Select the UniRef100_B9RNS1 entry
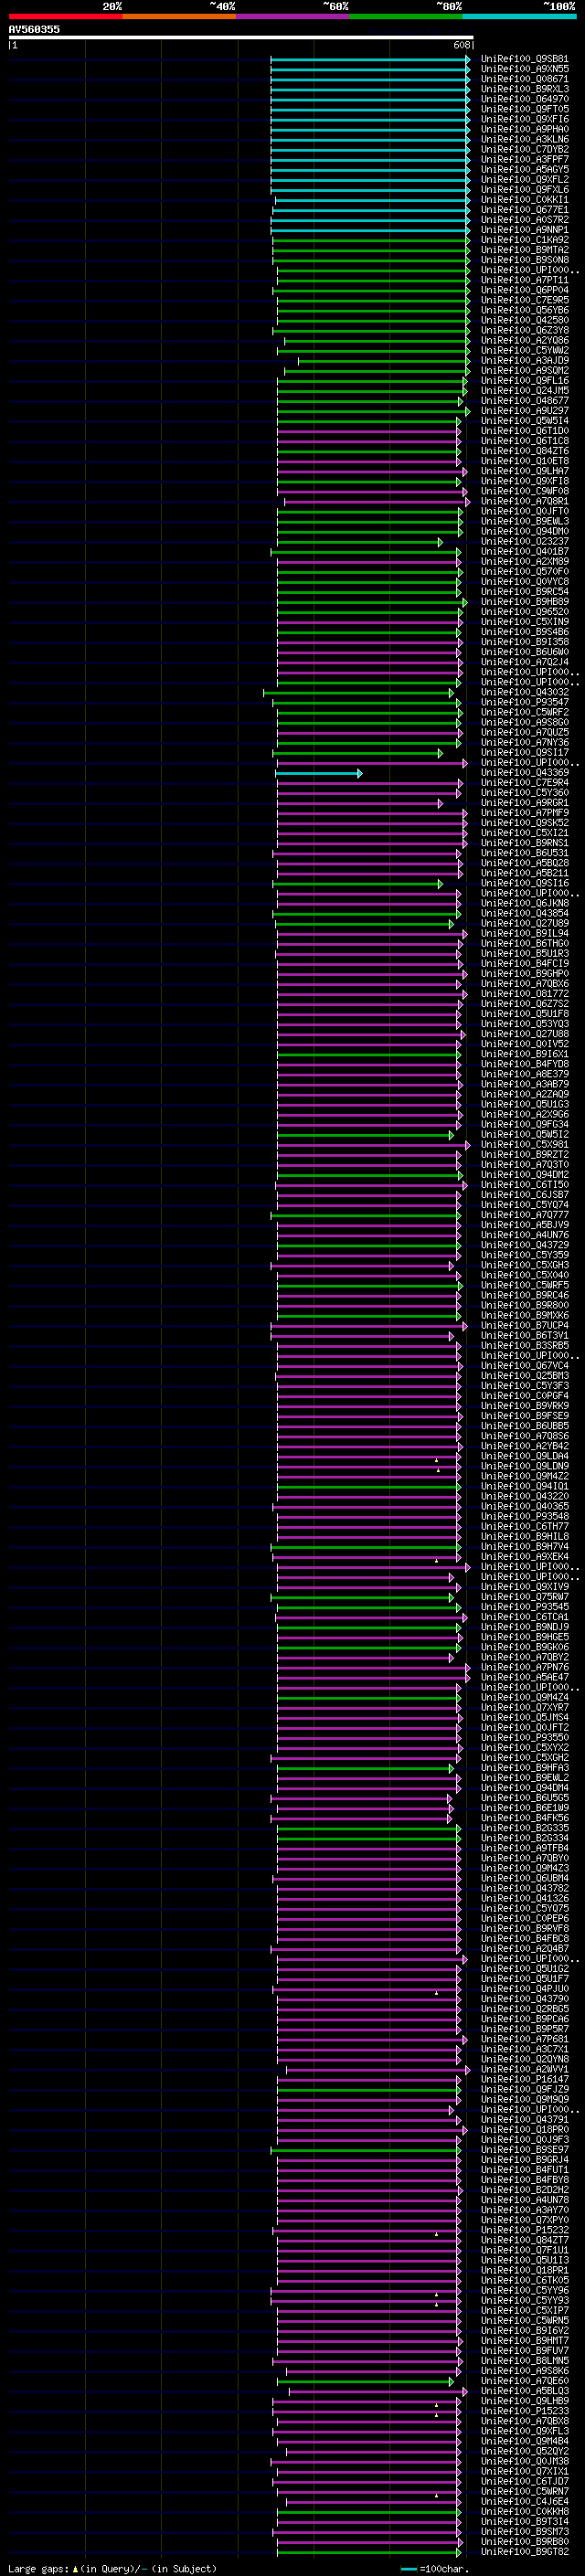The image size is (585, 2576). coord(524,843)
